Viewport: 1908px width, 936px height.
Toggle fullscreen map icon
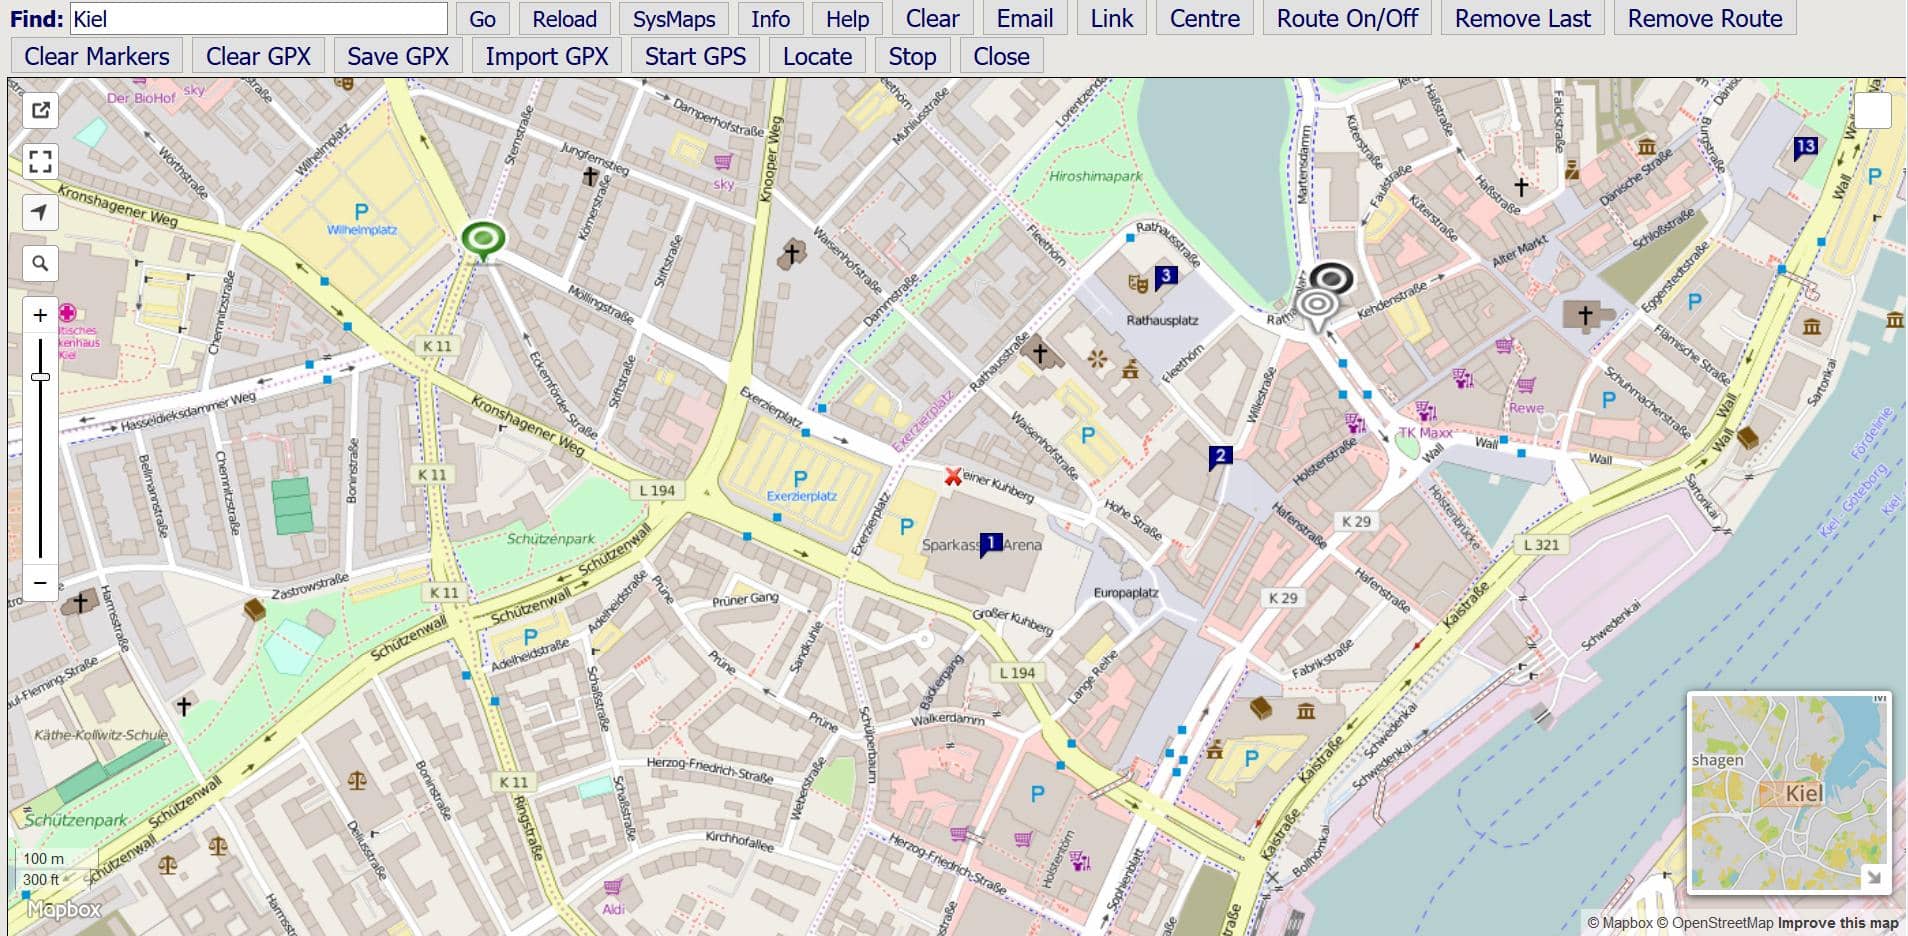click(x=40, y=161)
